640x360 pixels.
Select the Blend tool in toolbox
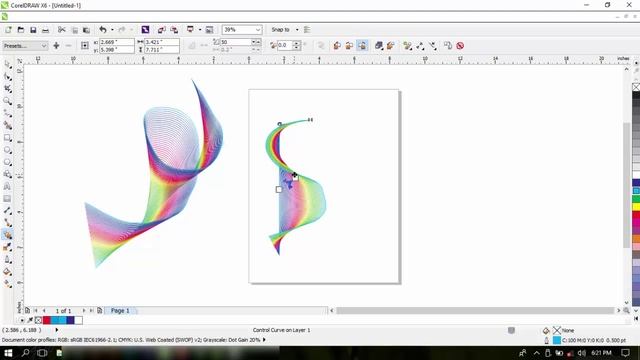(x=7, y=235)
